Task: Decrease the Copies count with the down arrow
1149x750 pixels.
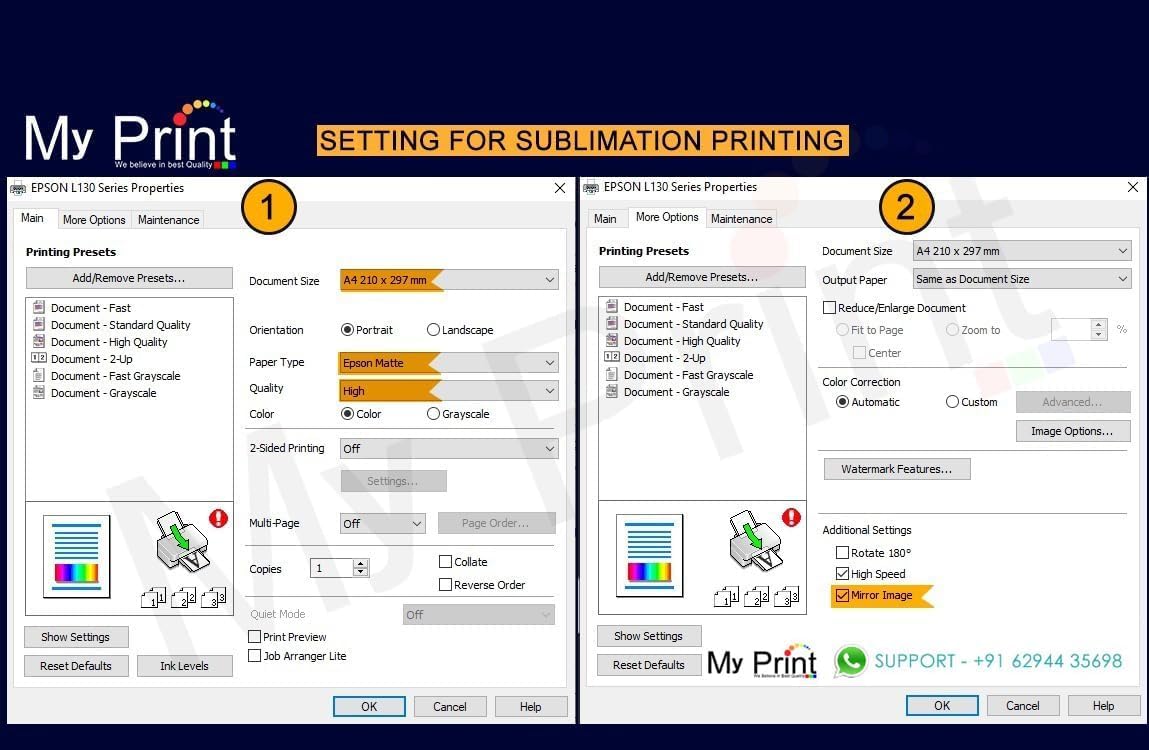Action: click(360, 572)
